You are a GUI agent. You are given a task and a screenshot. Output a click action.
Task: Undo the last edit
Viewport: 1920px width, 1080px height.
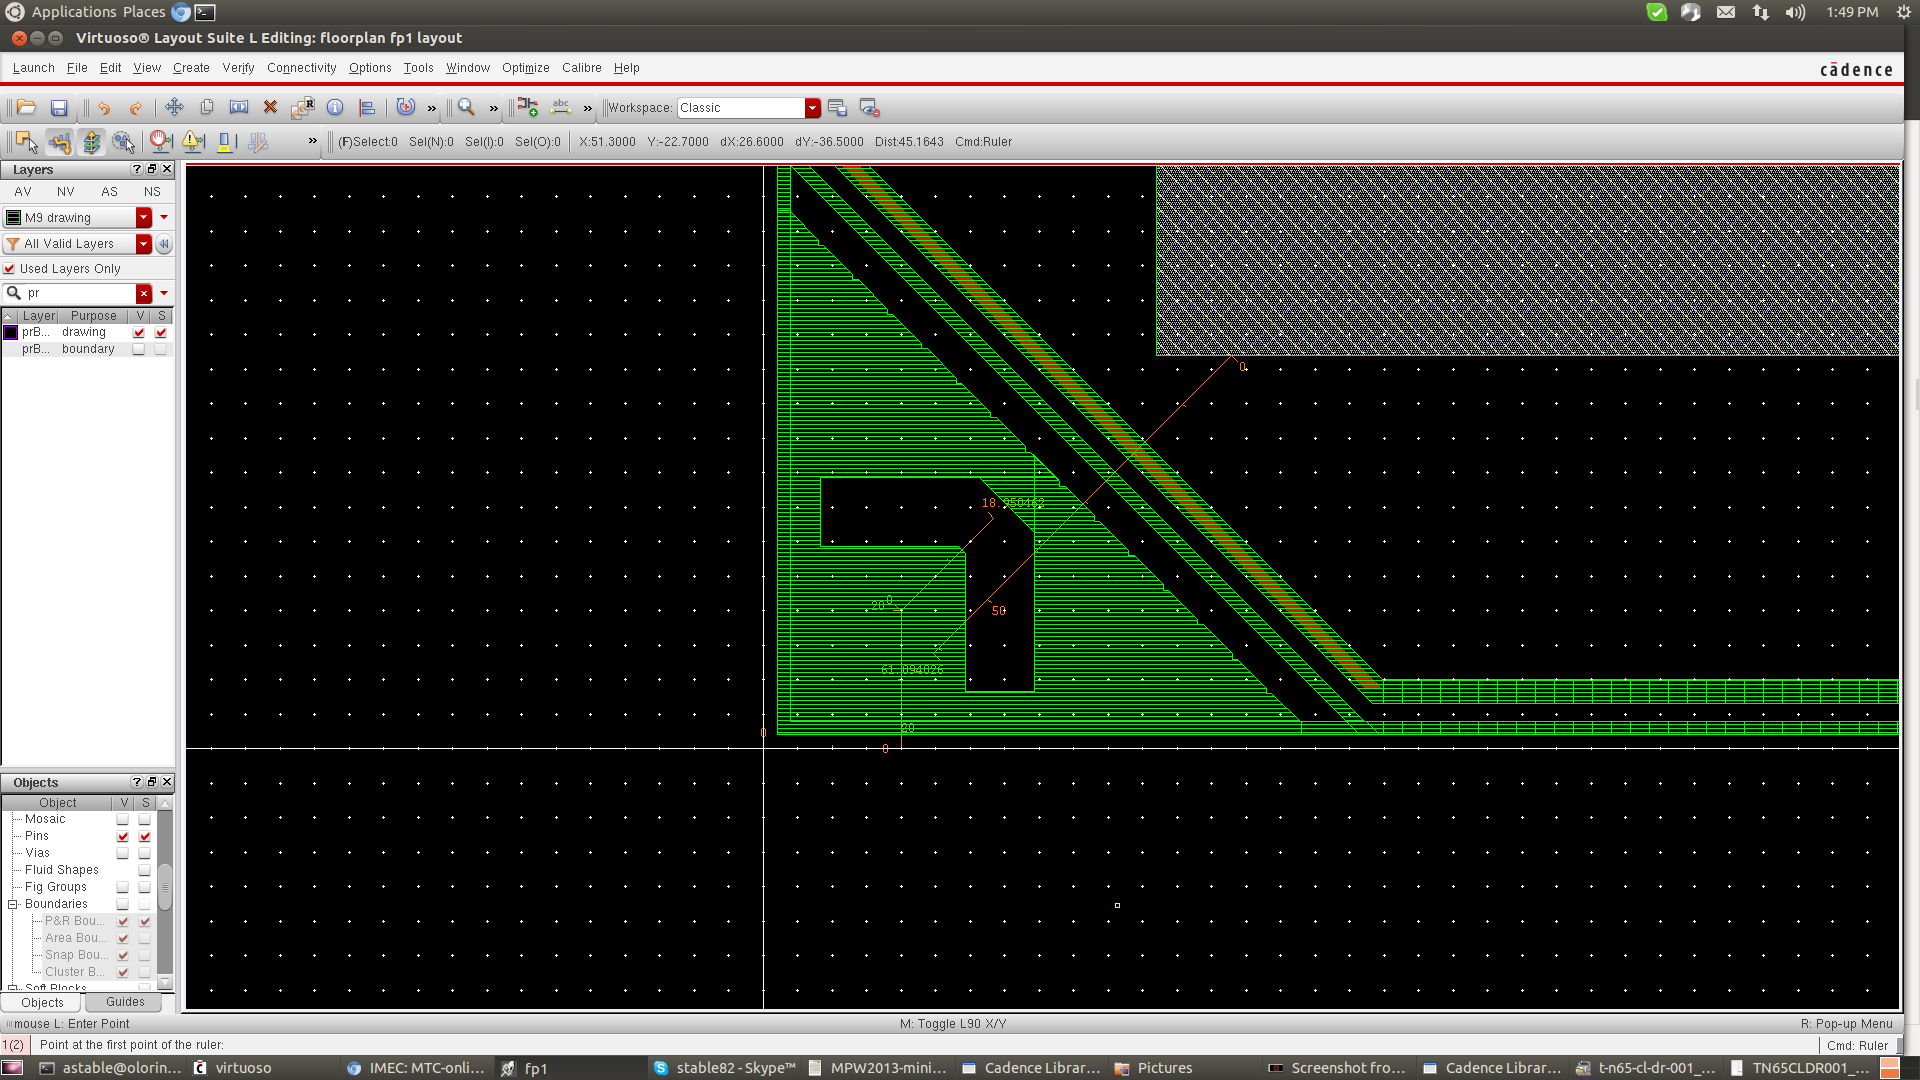(x=104, y=107)
